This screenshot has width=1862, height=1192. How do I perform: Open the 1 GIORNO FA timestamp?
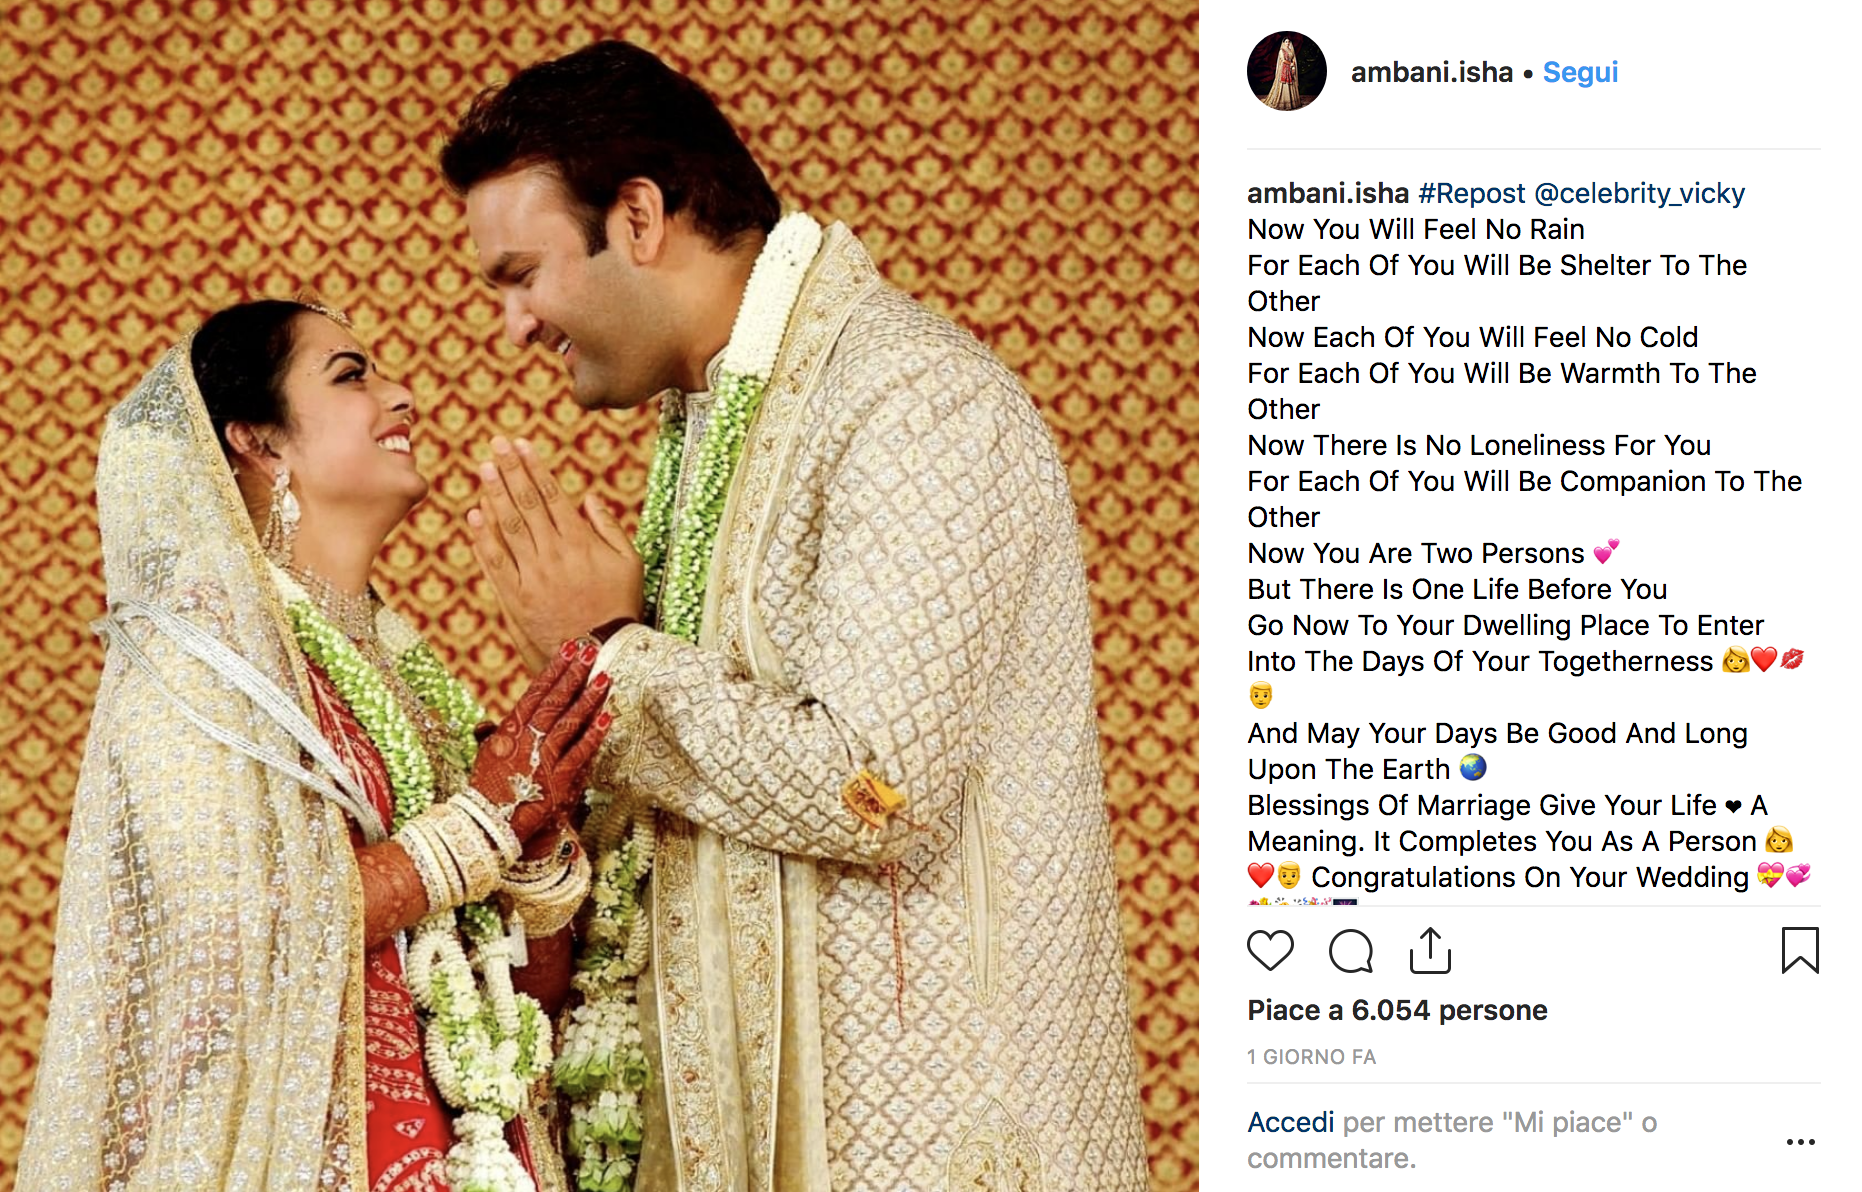point(1311,1057)
